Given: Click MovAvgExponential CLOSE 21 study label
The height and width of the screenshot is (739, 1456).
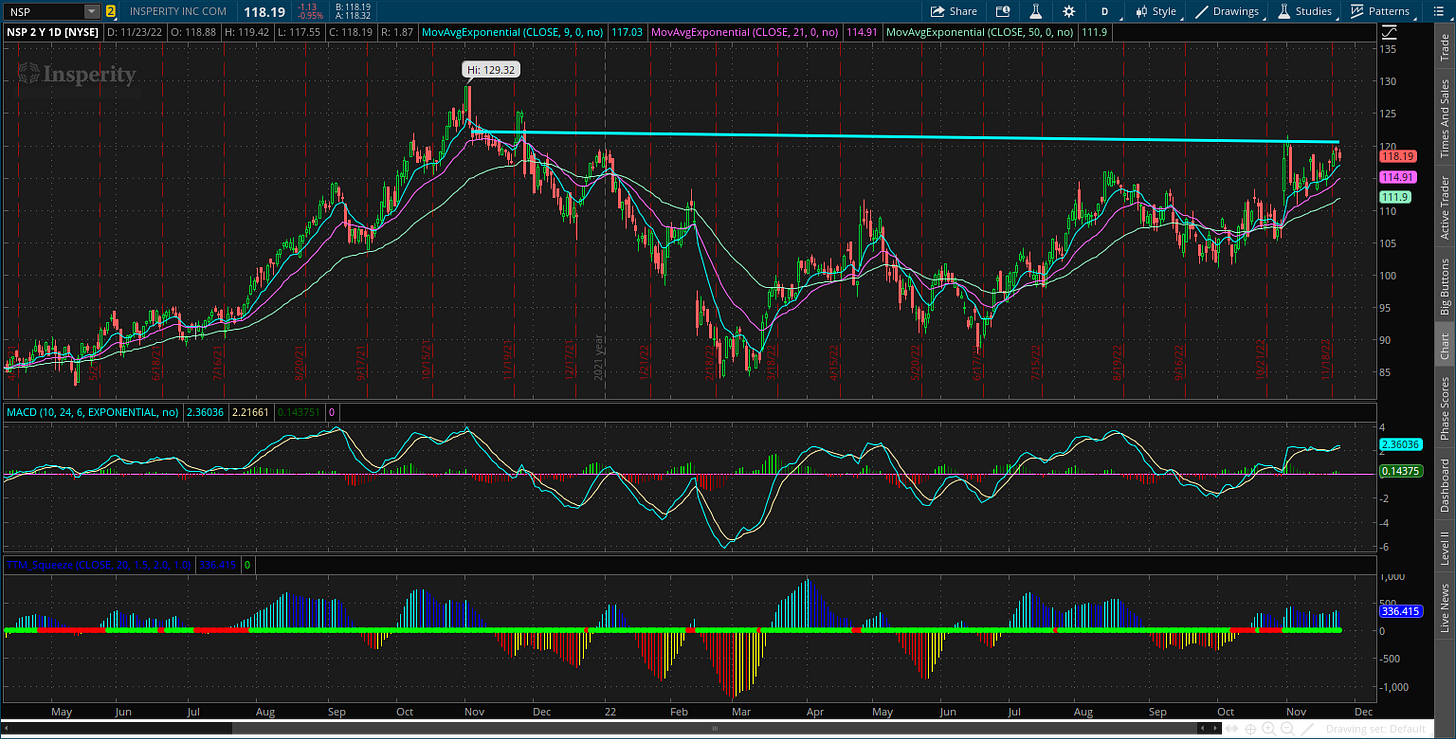Looking at the screenshot, I should click(x=743, y=33).
